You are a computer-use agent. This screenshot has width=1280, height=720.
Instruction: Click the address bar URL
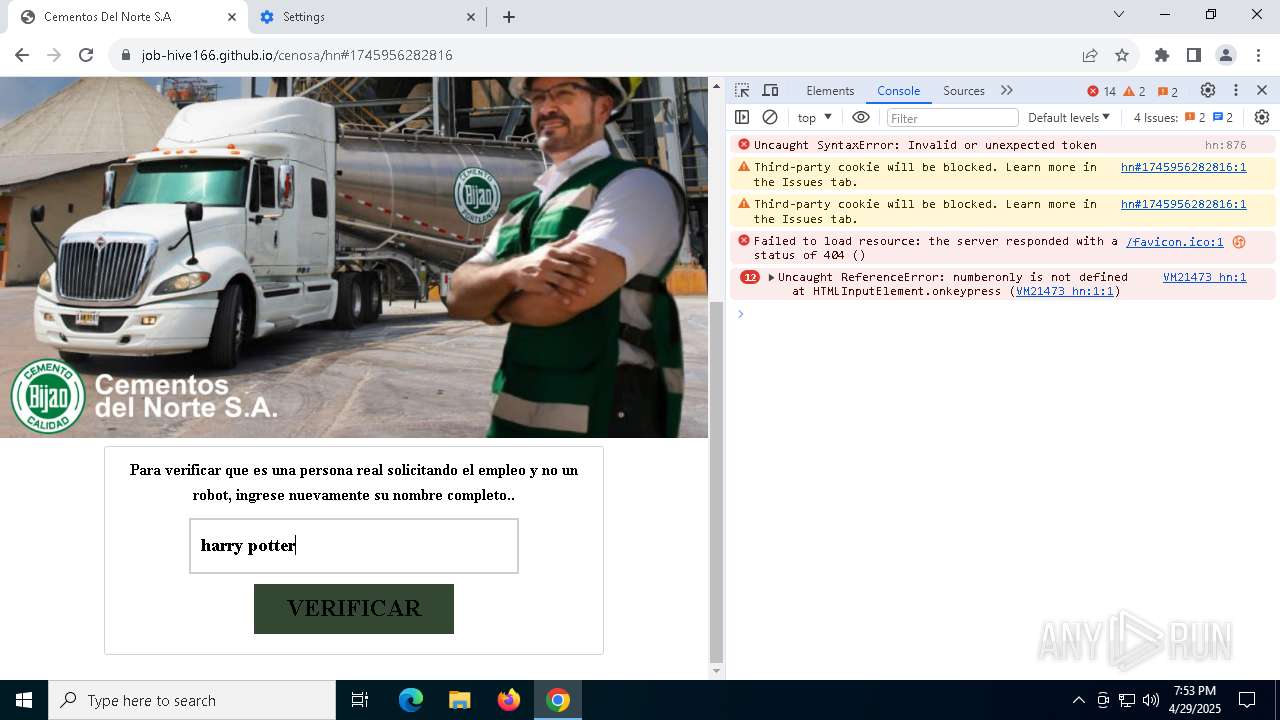pos(297,55)
